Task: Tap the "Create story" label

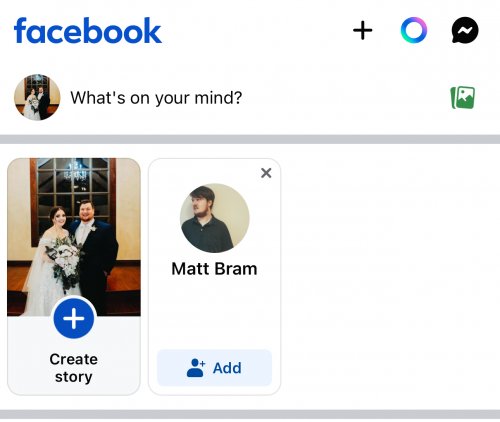Action: point(74,368)
